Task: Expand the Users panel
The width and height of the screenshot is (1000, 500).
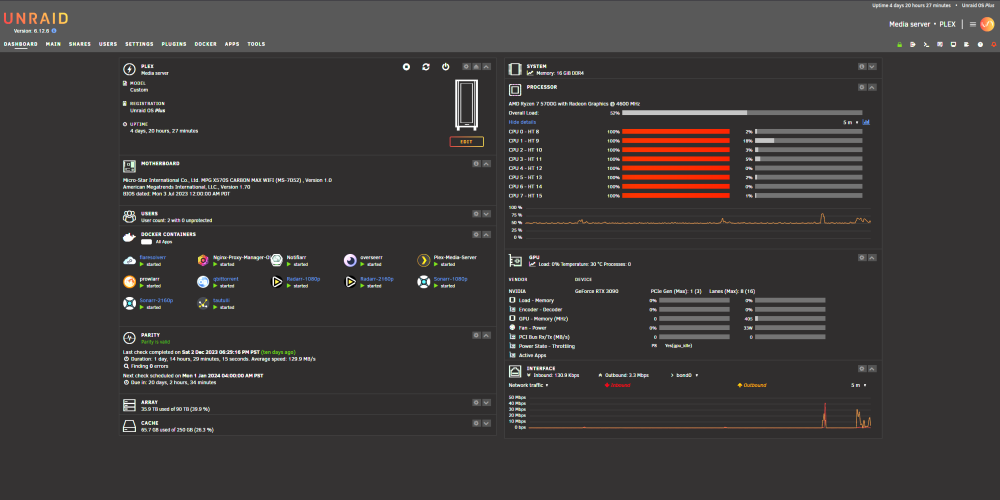Action: 487,214
